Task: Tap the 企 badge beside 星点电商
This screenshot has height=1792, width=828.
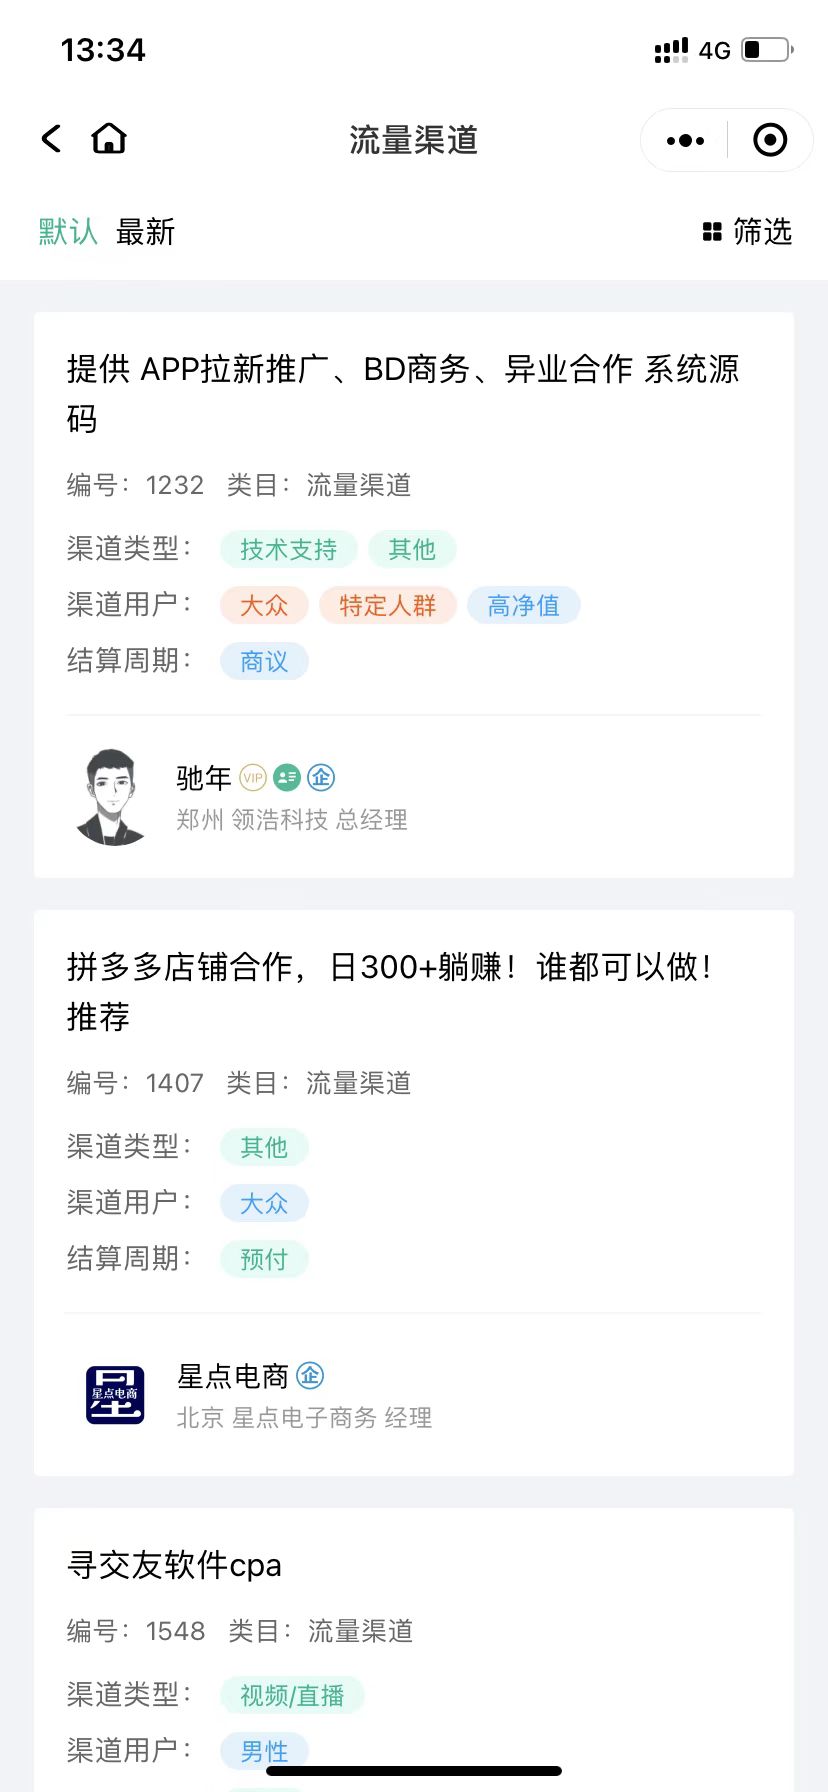Action: pyautogui.click(x=310, y=1375)
